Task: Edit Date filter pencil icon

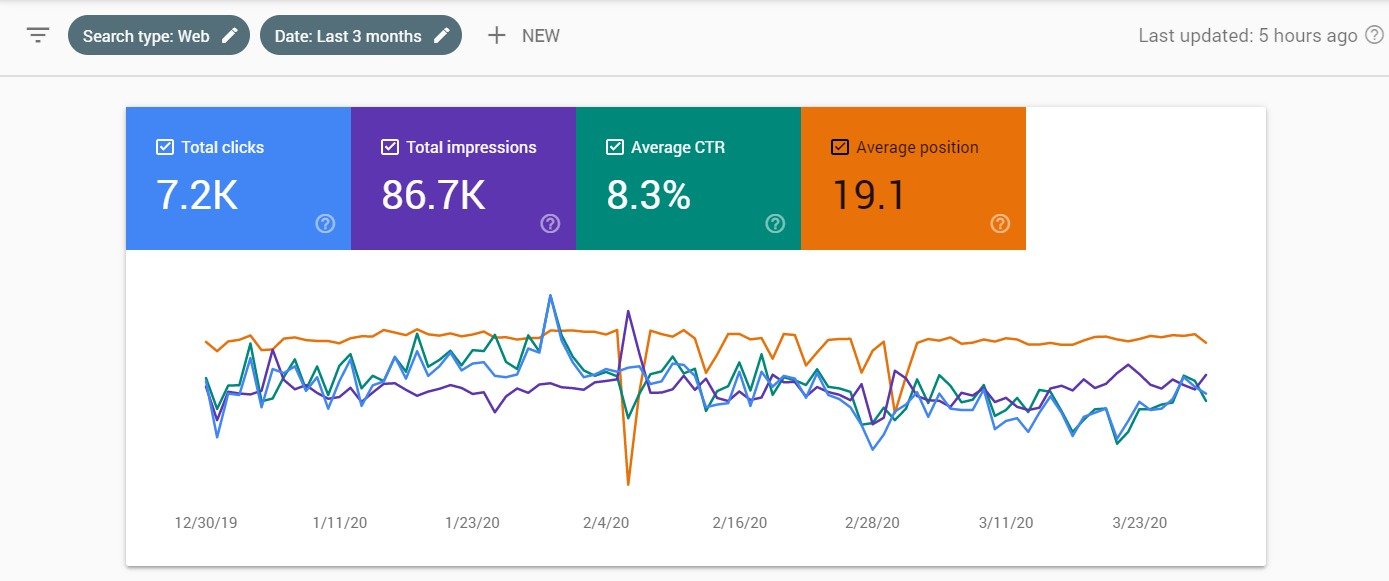Action: 442,36
